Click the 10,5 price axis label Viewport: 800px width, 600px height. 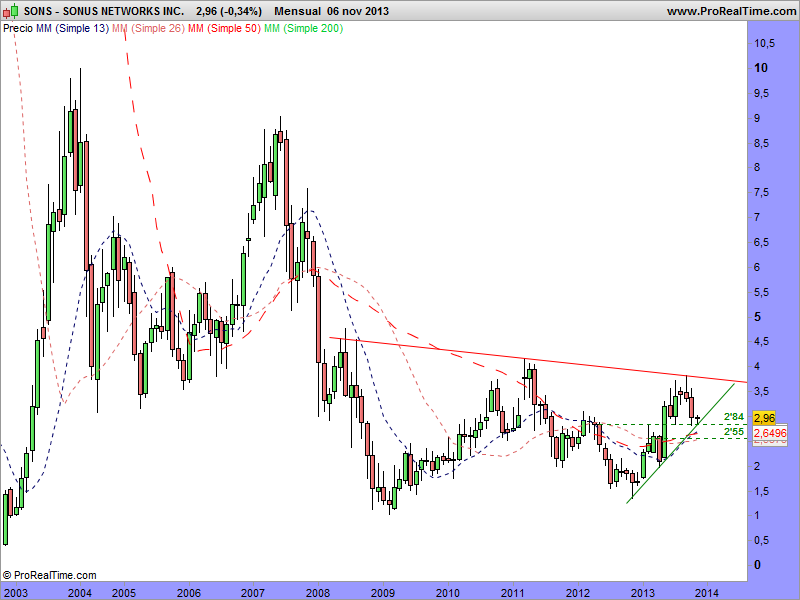(764, 44)
